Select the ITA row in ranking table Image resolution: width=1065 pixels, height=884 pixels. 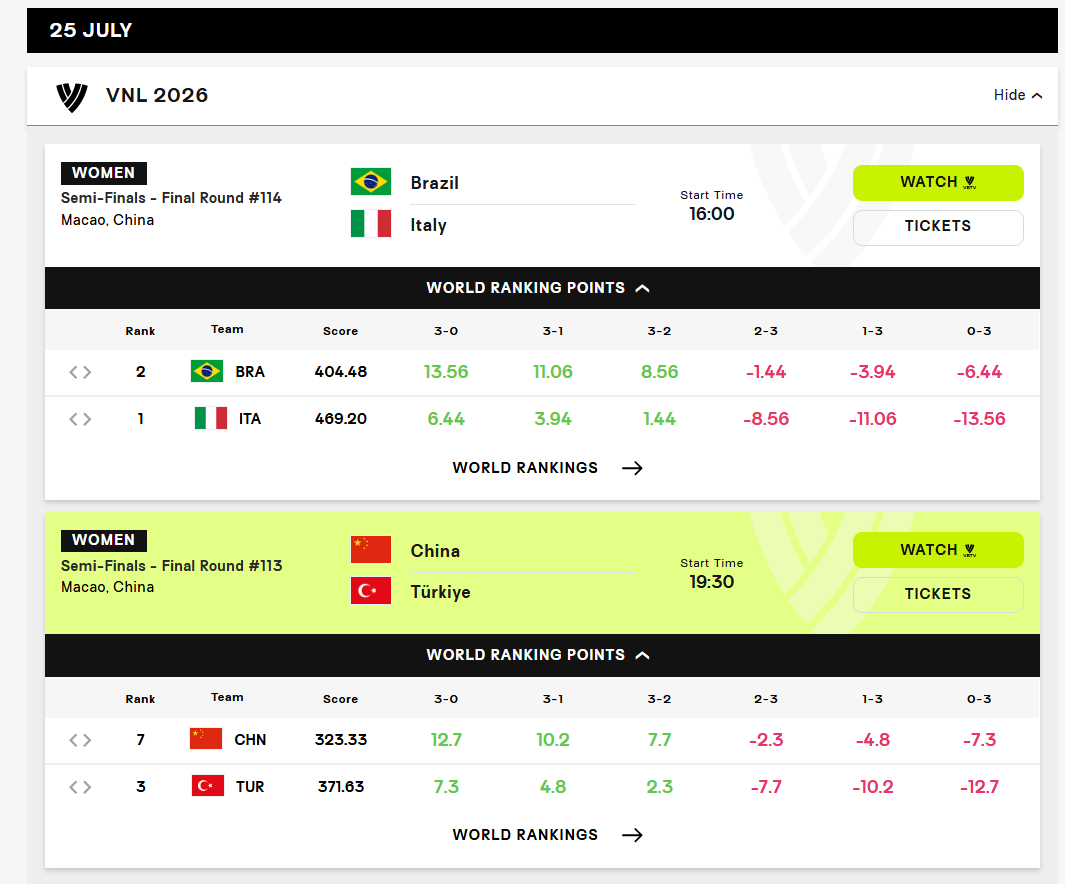coord(542,419)
